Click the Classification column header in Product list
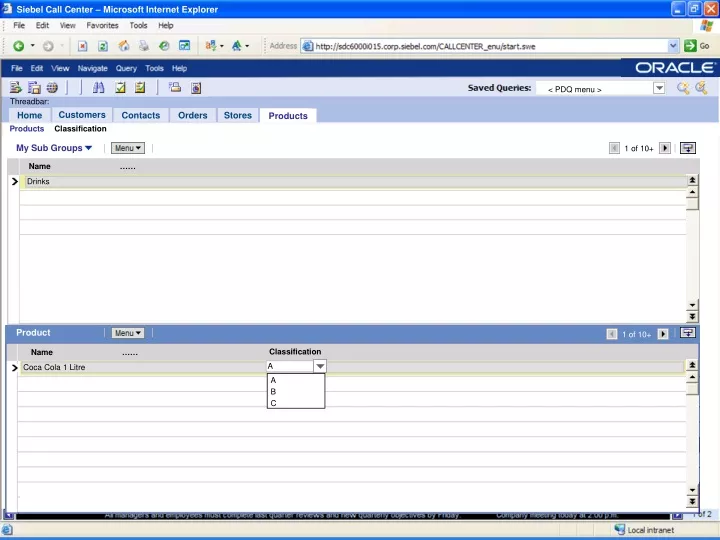The height and width of the screenshot is (540, 720). [x=295, y=352]
